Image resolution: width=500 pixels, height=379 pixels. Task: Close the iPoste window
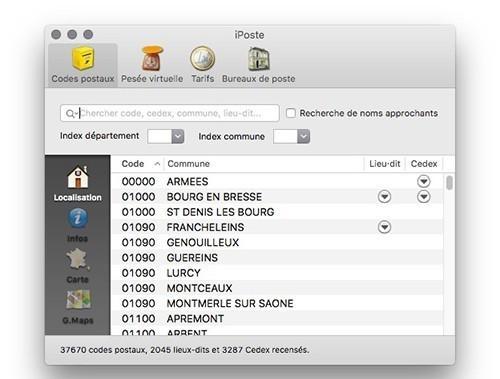coord(56,34)
